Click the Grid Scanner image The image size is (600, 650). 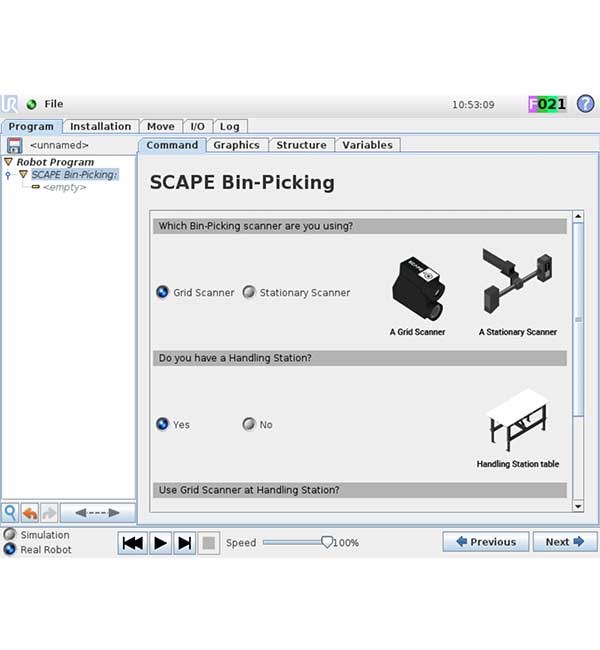pyautogui.click(x=418, y=289)
